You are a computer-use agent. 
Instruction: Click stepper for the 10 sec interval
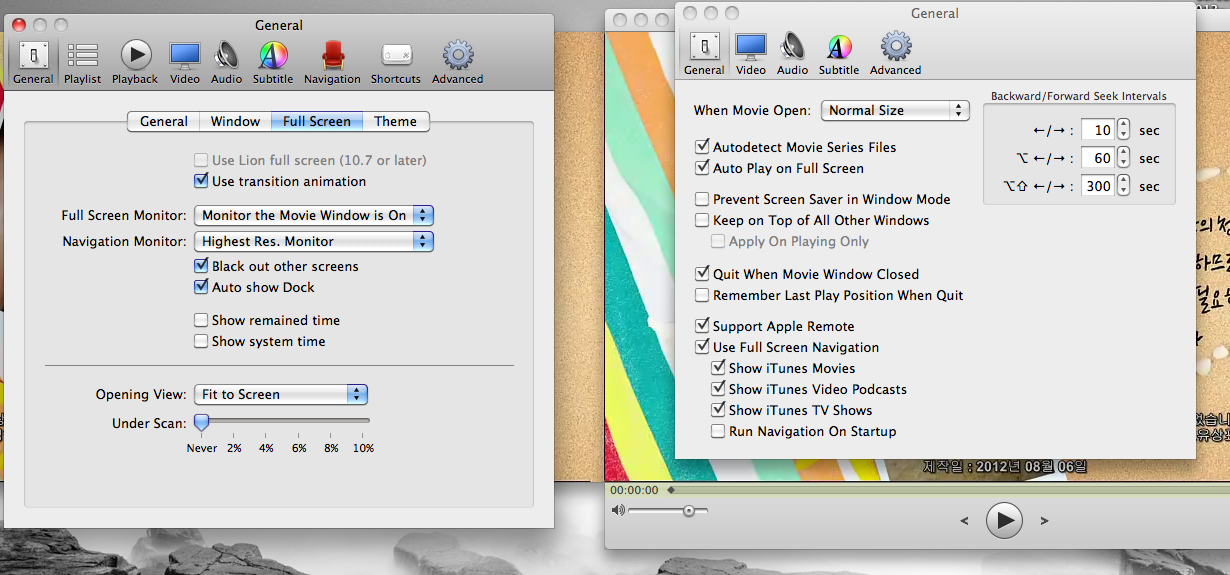[x=1123, y=130]
